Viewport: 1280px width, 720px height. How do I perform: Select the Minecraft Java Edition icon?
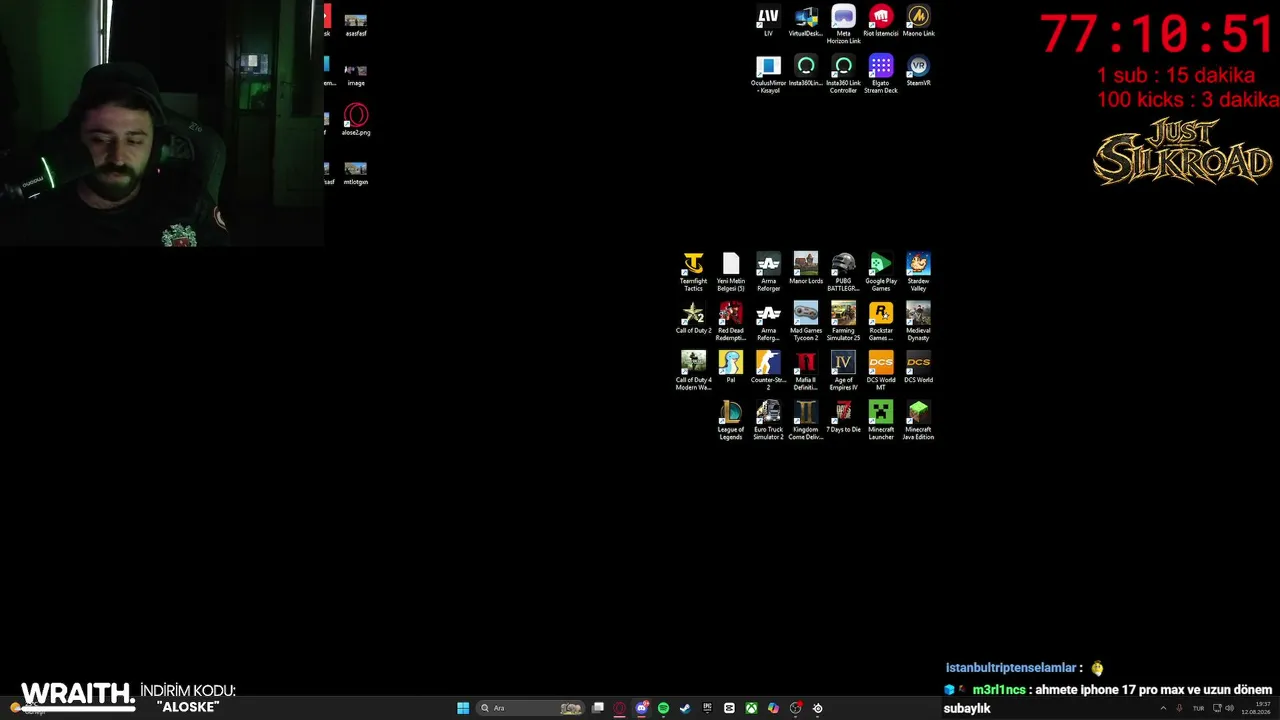(918, 420)
